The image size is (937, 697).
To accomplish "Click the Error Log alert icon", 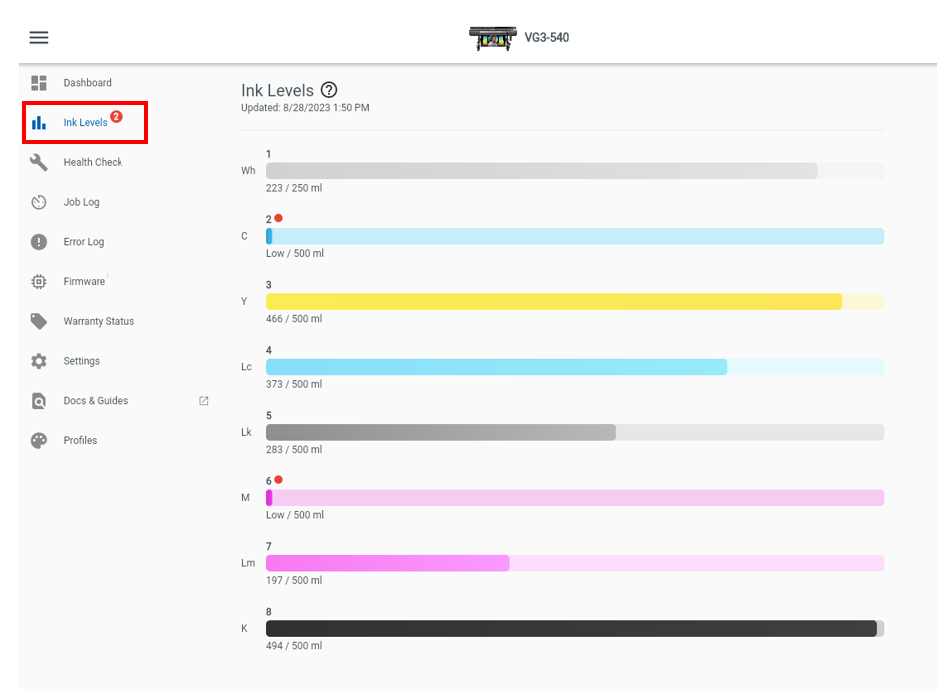I will tap(39, 242).
